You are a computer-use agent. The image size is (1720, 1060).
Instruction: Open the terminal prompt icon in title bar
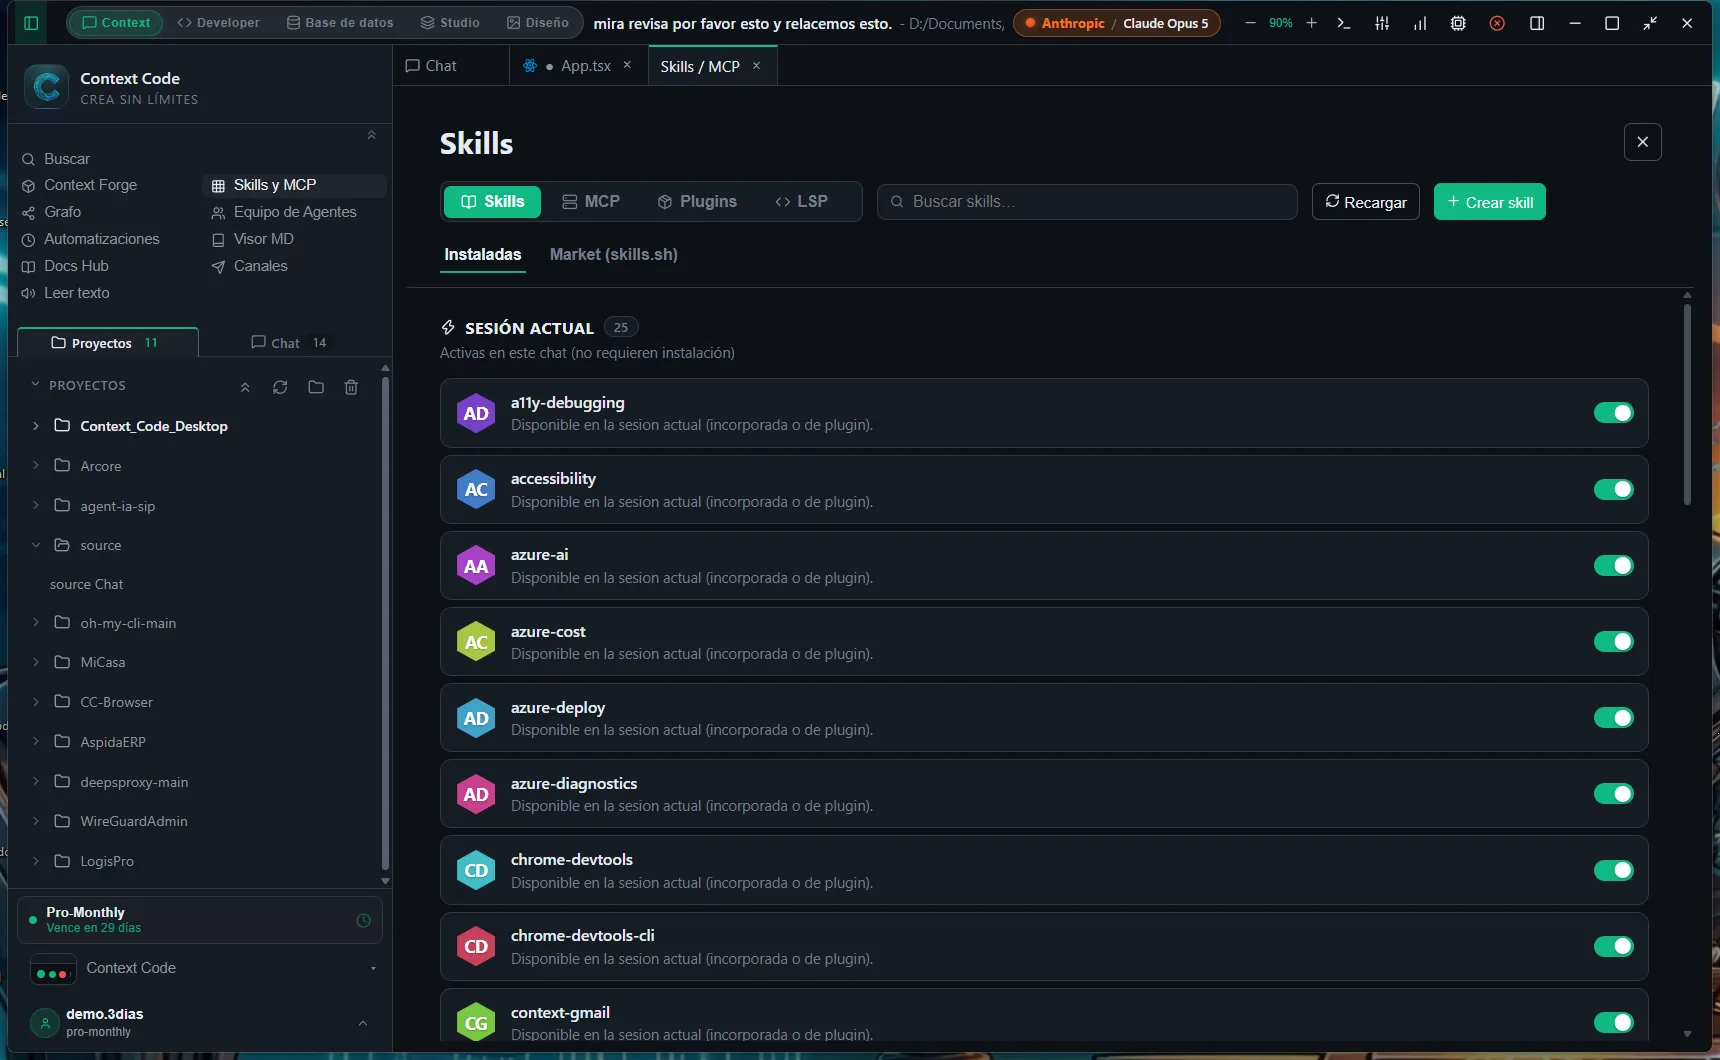1344,23
